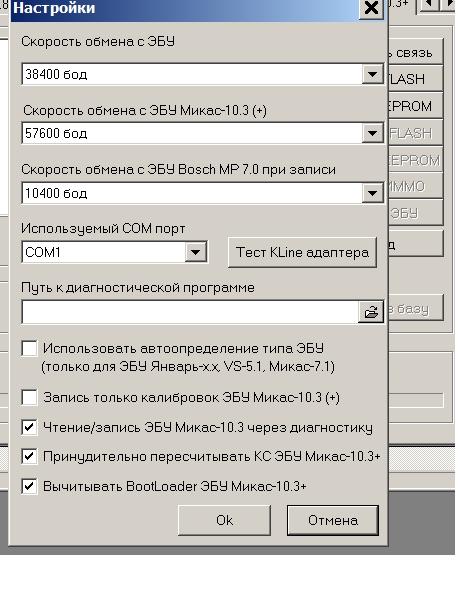Open the 57600 бод Микас-10.3 speed list
This screenshot has height=609, width=460.
pos(372,133)
